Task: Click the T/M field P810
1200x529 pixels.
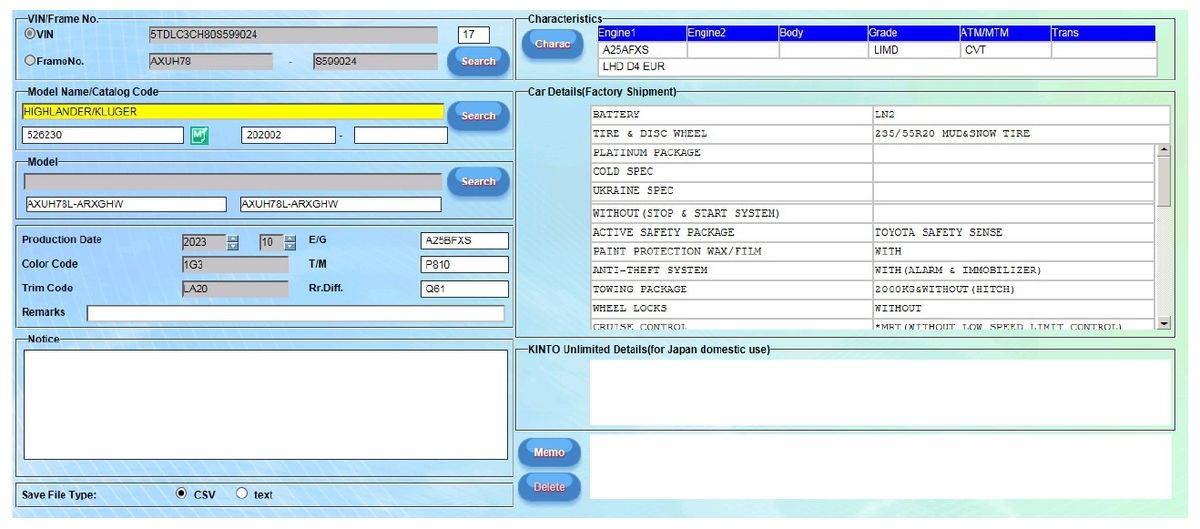Action: coord(465,265)
